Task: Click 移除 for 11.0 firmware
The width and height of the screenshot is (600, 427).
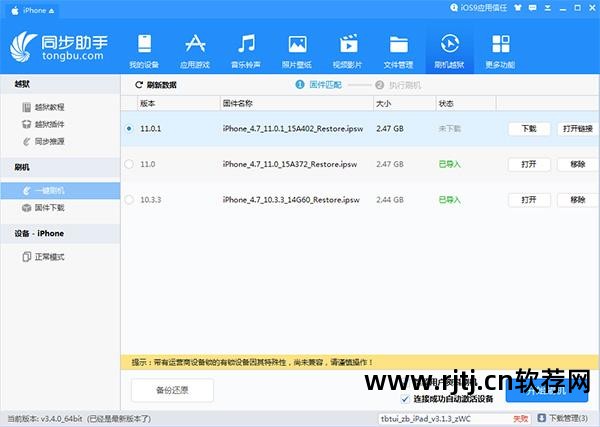Action: [577, 165]
